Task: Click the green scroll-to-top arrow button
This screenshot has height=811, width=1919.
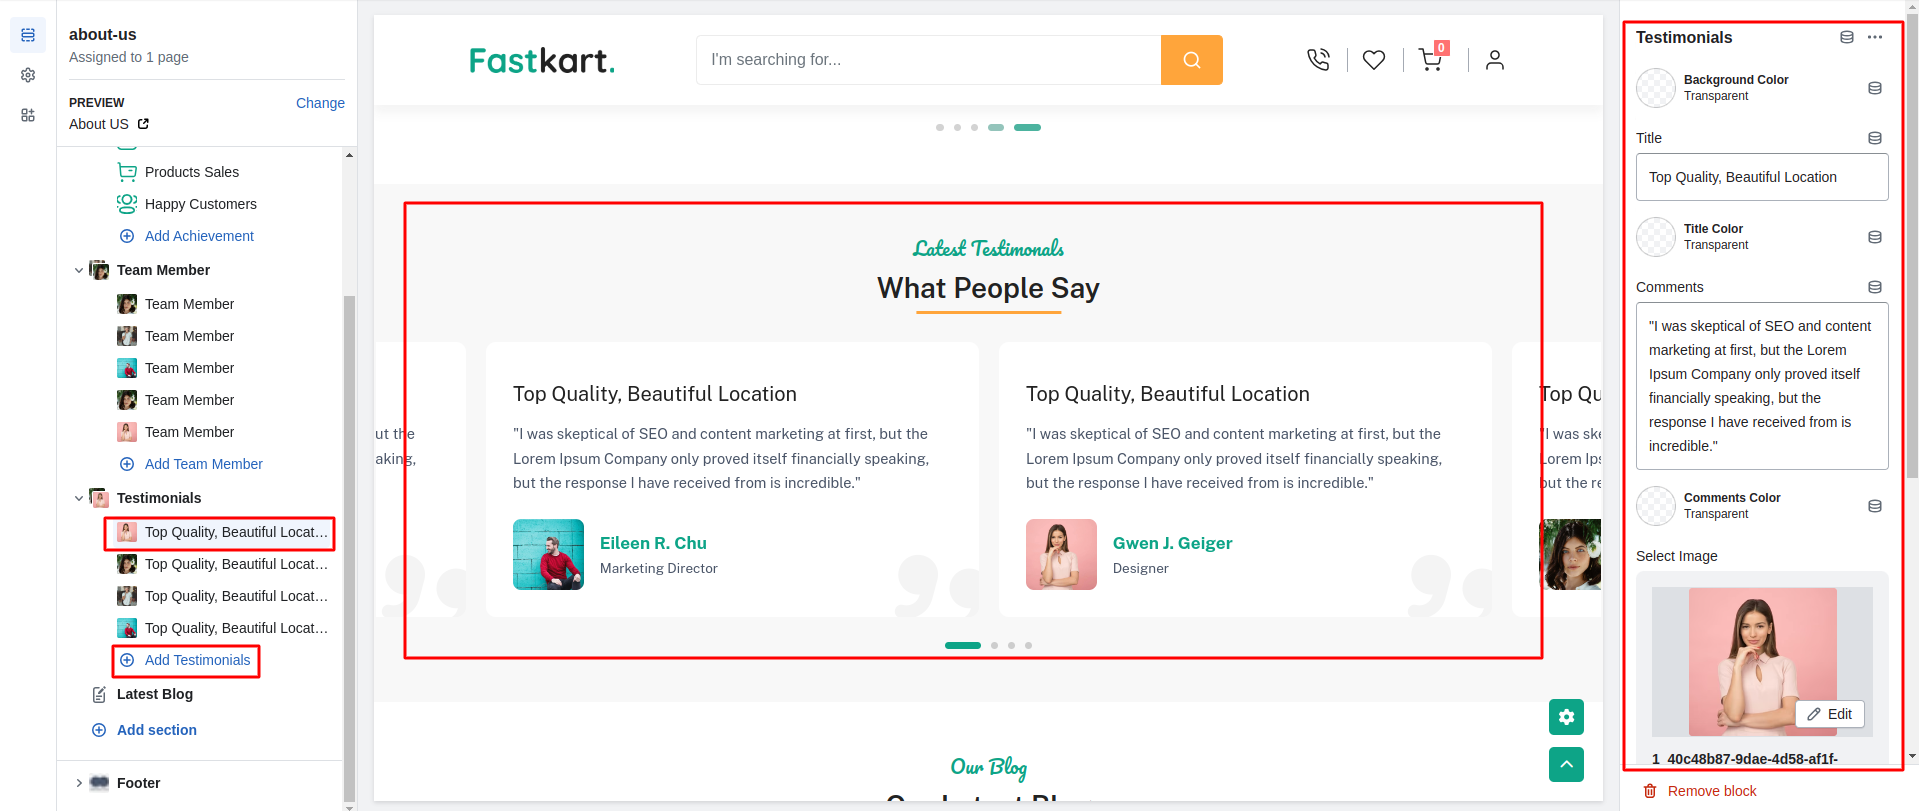Action: pyautogui.click(x=1566, y=764)
